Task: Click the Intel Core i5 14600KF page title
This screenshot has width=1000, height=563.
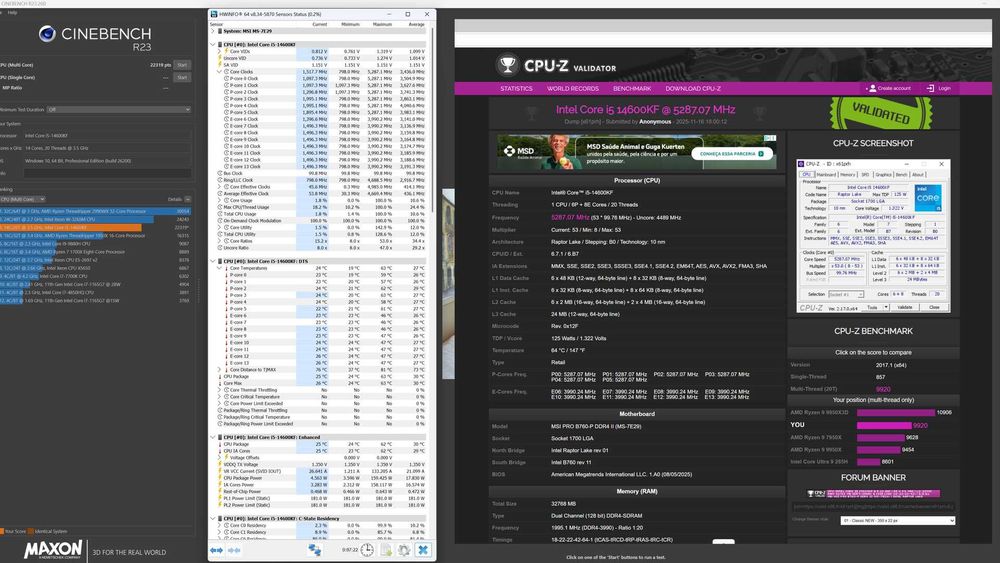Action: click(645, 110)
